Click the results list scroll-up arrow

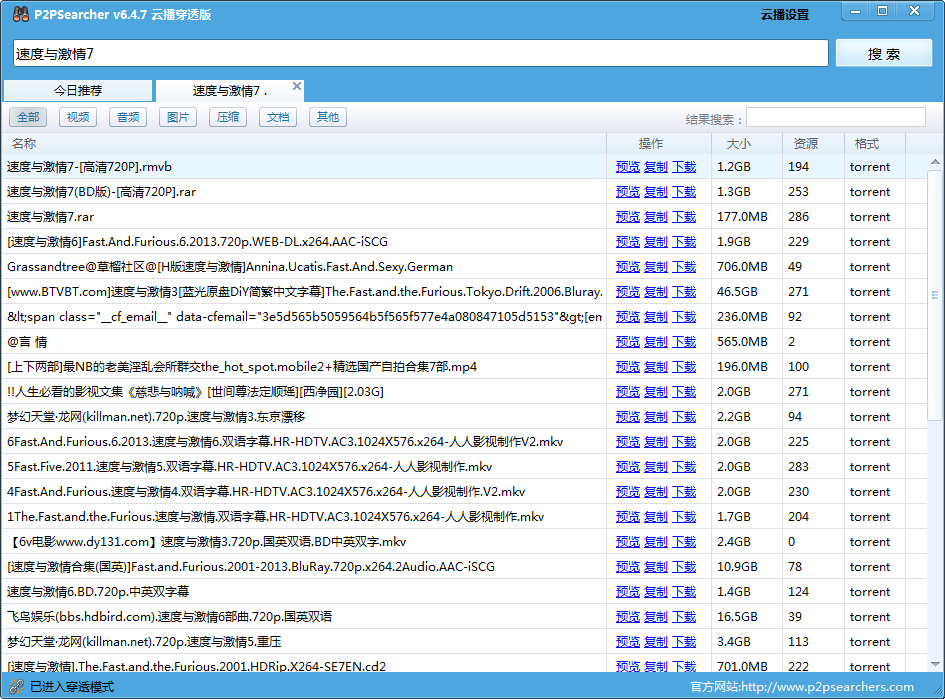coord(935,163)
